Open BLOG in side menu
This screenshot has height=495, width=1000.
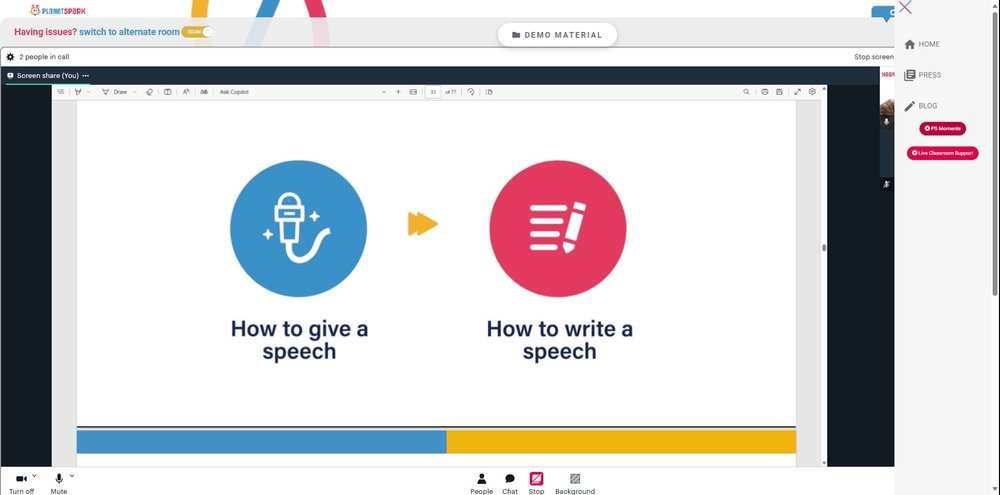pos(921,106)
